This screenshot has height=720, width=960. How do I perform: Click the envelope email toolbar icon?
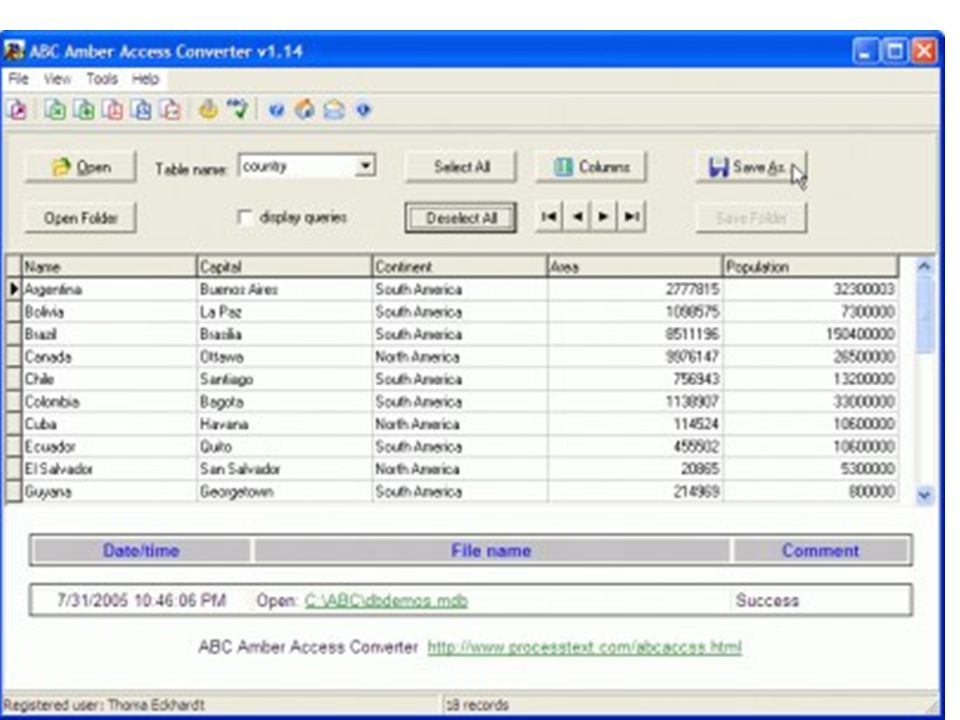click(x=334, y=110)
